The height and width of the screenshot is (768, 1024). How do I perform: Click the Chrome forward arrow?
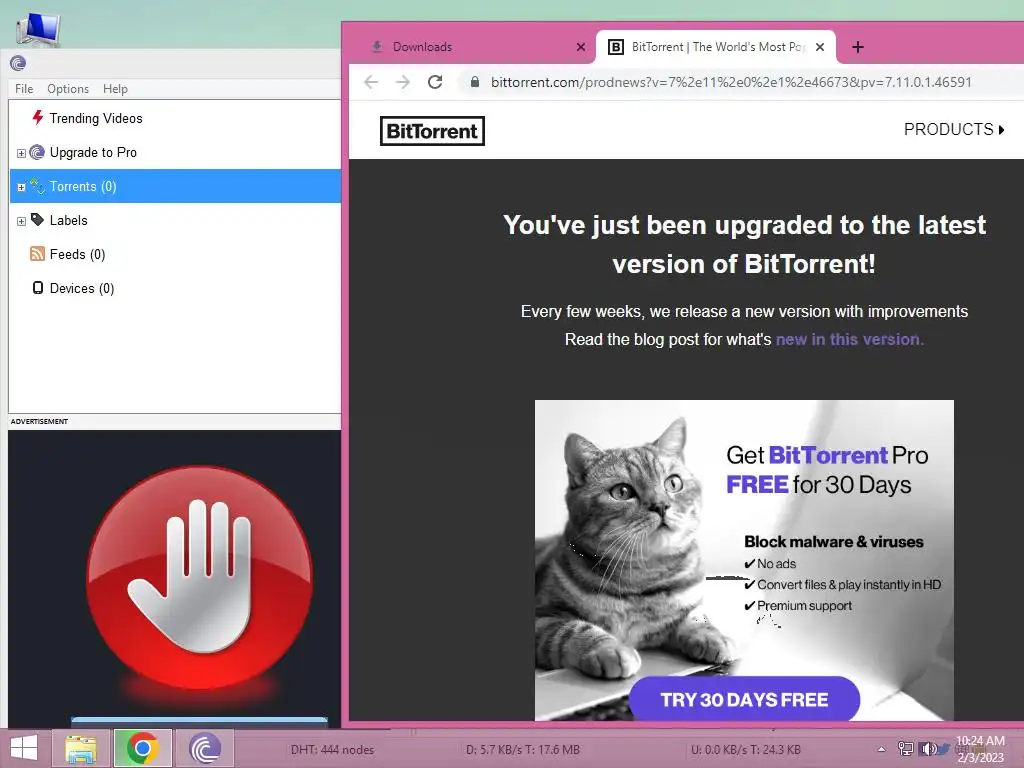403,82
